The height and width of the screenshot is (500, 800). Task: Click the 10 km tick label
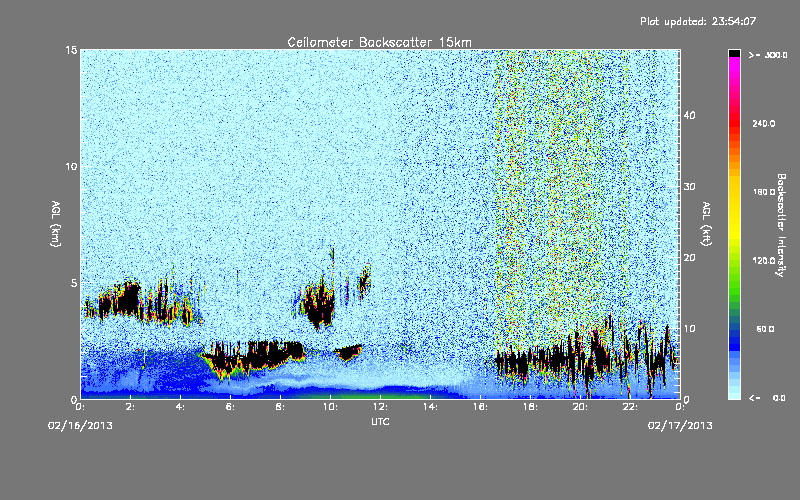(71, 166)
